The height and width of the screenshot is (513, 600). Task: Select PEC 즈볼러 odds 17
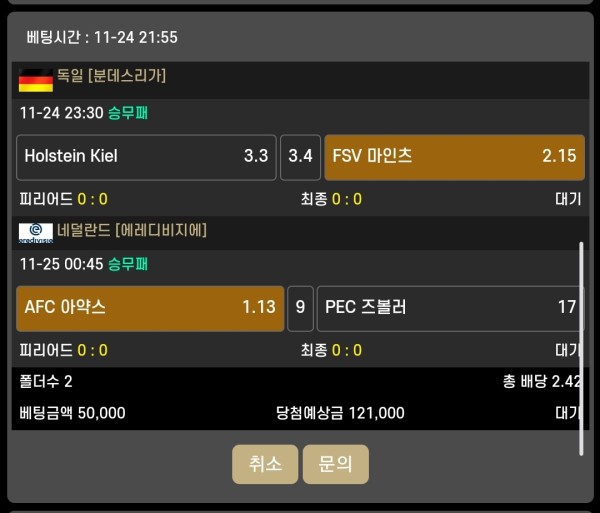449,308
